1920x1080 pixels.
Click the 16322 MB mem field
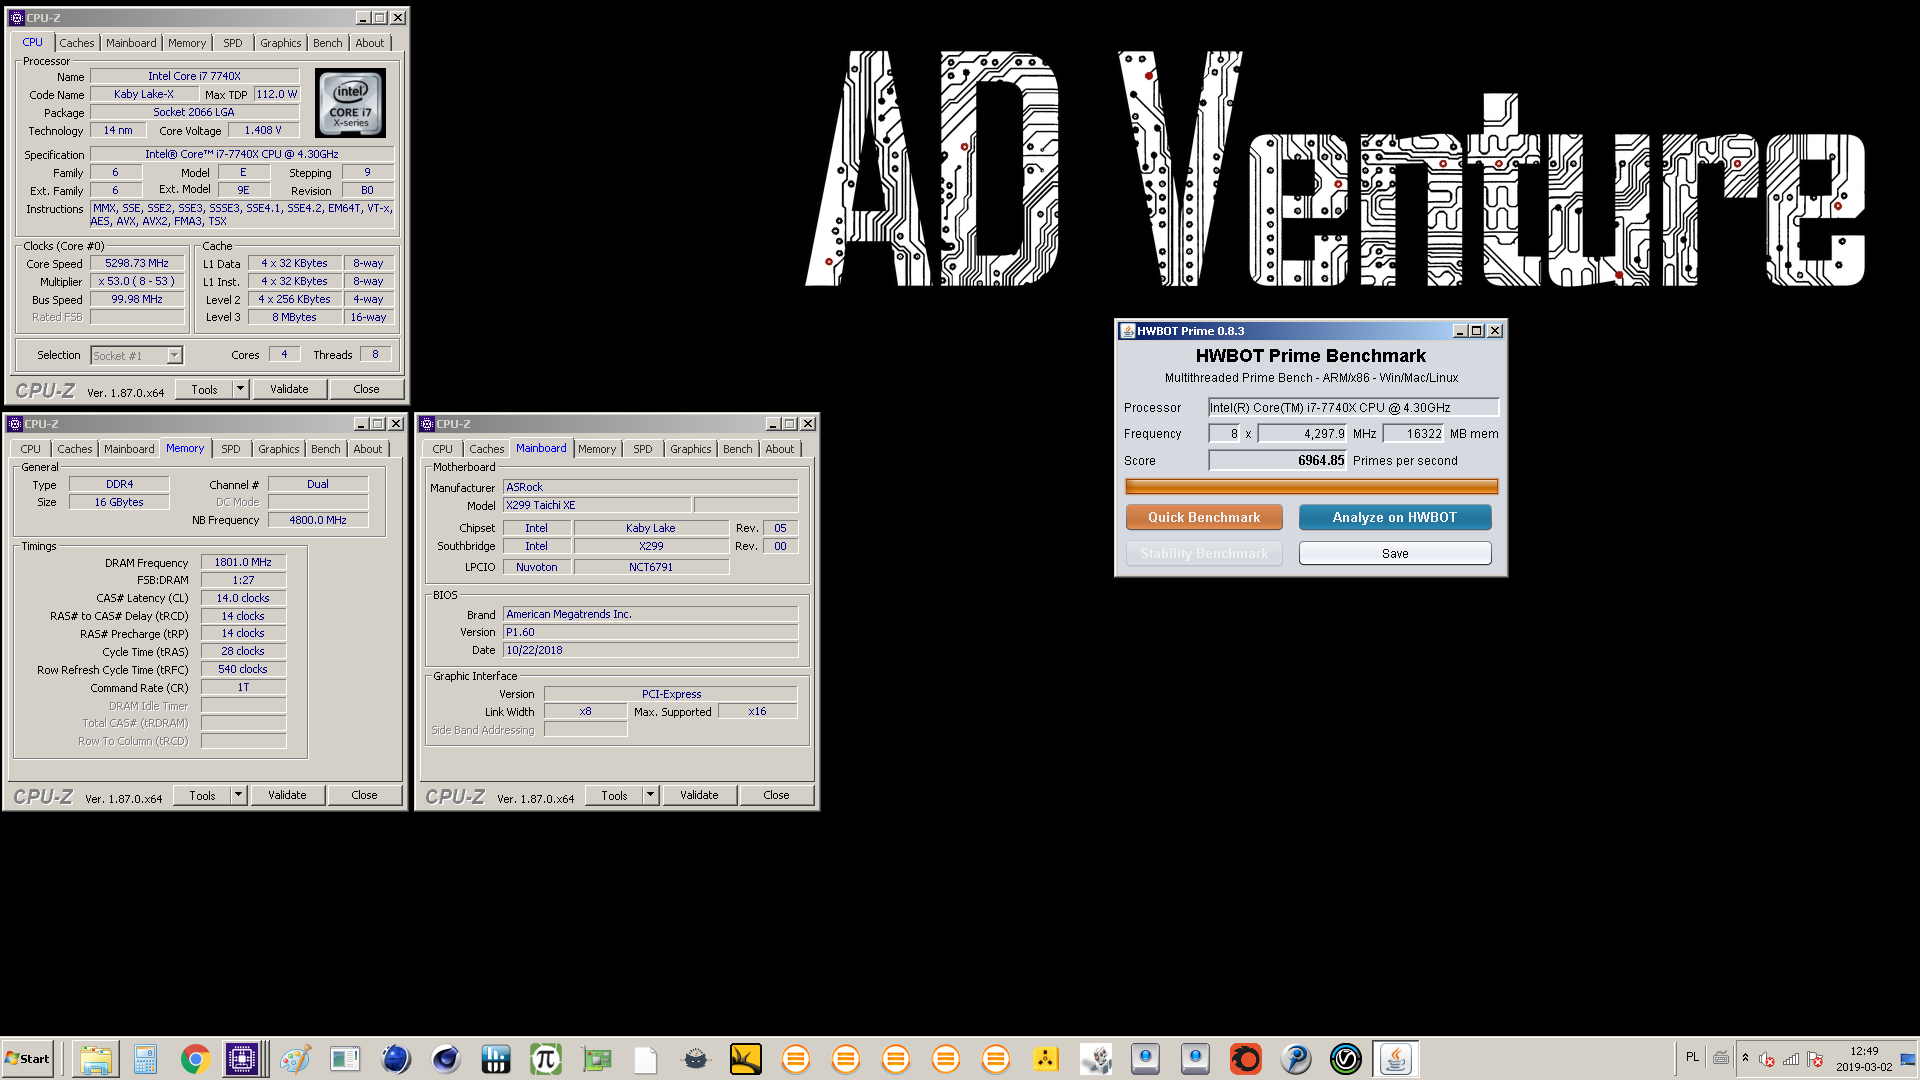1414,434
